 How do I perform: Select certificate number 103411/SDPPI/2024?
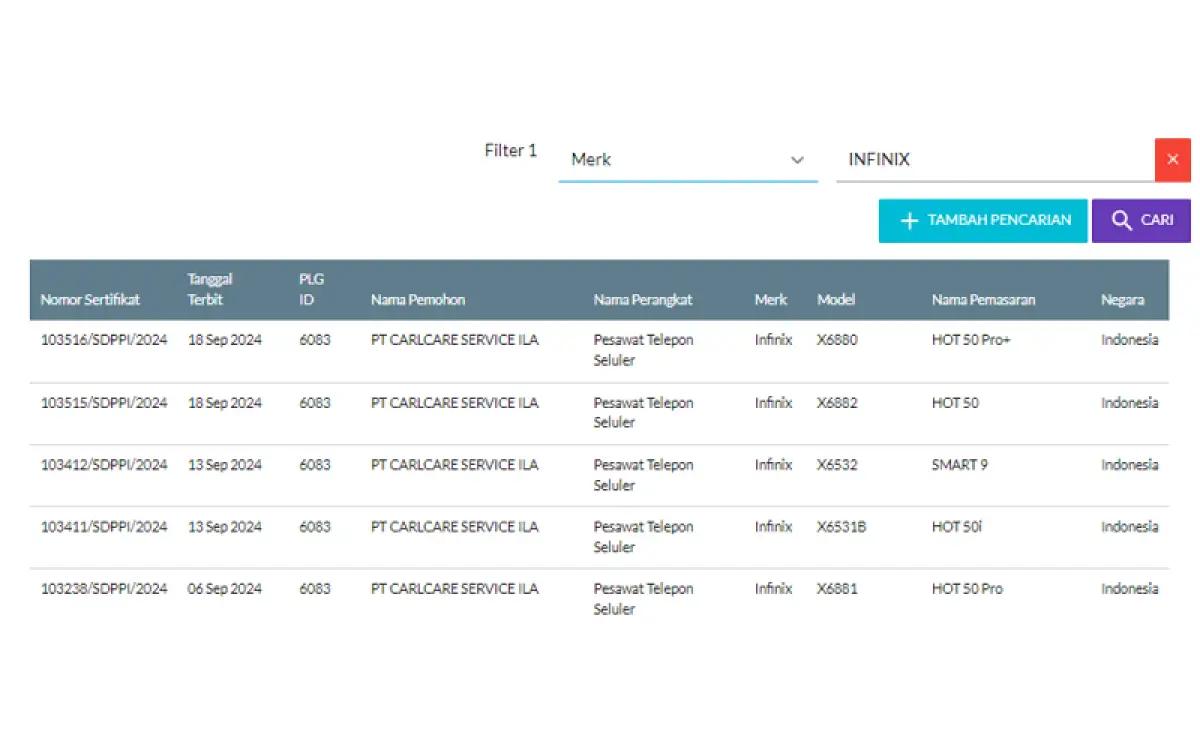point(104,527)
